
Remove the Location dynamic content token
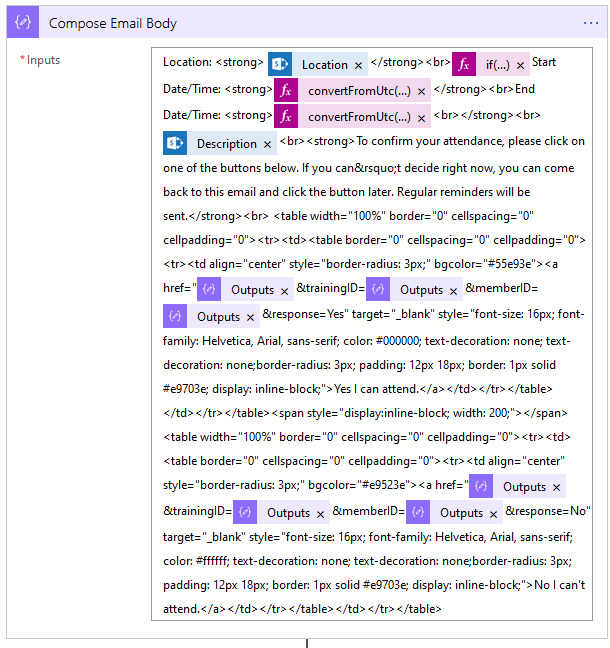(x=358, y=65)
